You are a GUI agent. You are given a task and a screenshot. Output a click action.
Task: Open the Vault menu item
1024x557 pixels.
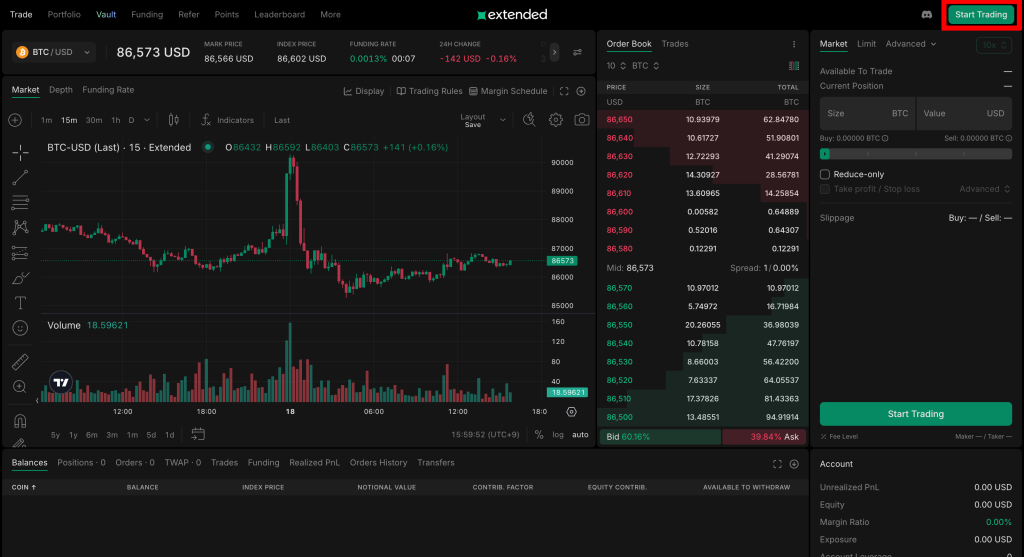(106, 15)
